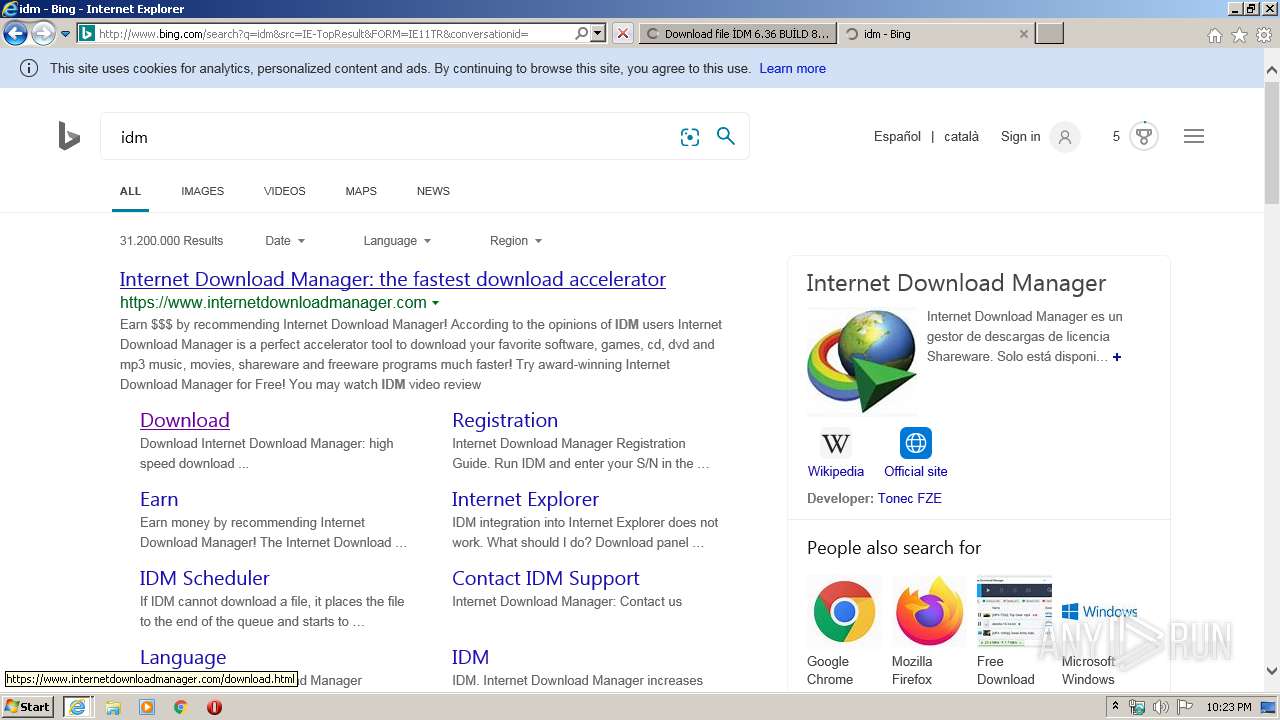The height and width of the screenshot is (720, 1280).
Task: Click the search magnifier icon
Action: (726, 136)
